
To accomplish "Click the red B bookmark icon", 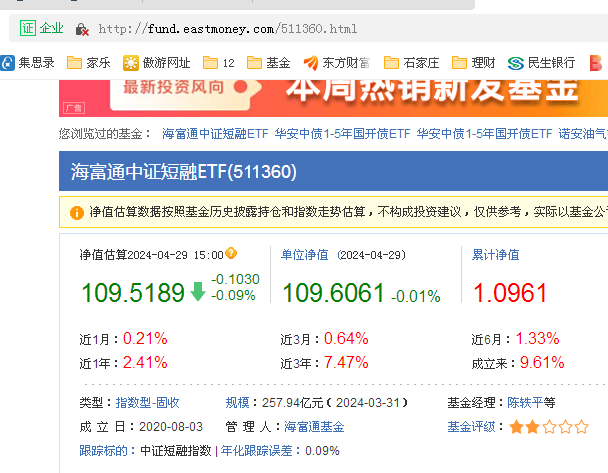I will 596,63.
